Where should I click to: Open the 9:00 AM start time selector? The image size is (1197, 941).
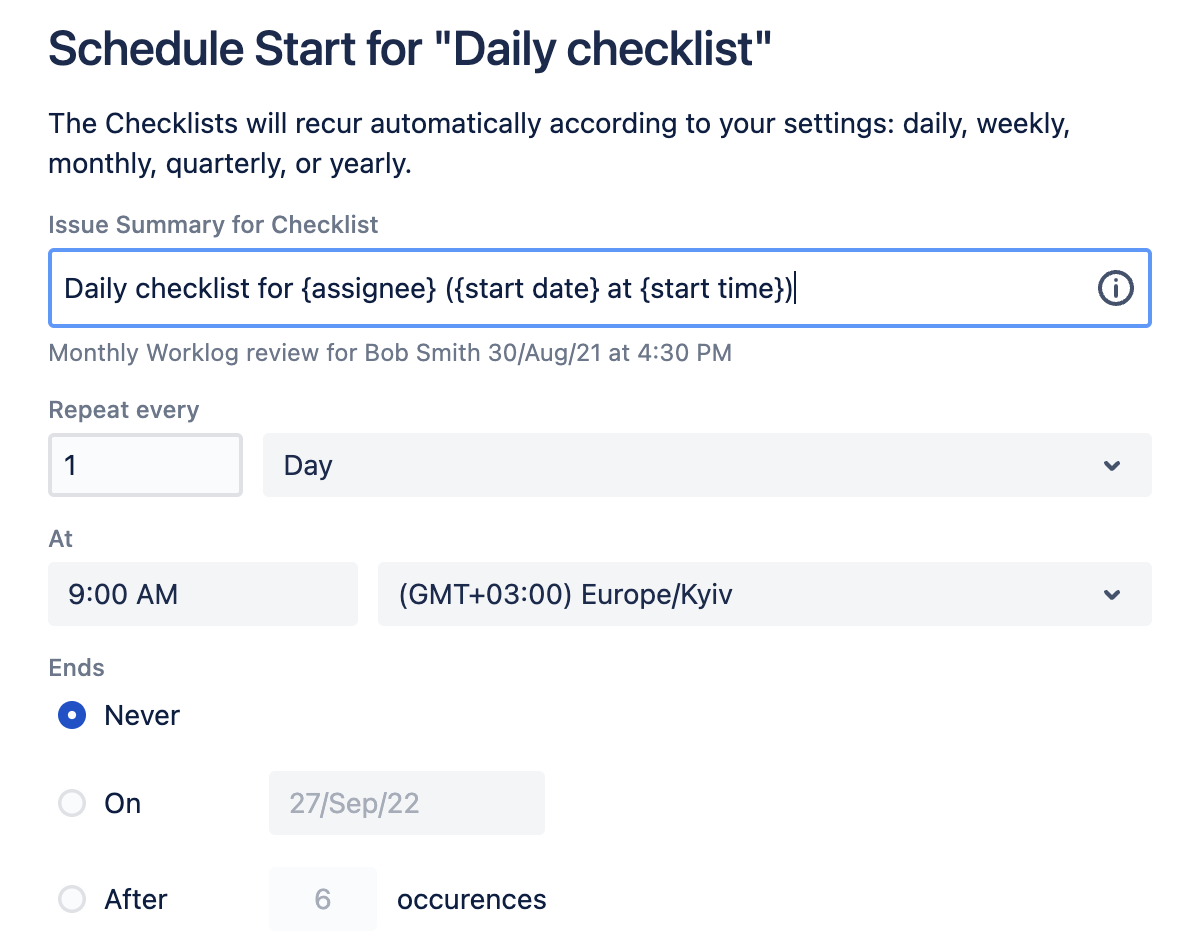(200, 594)
